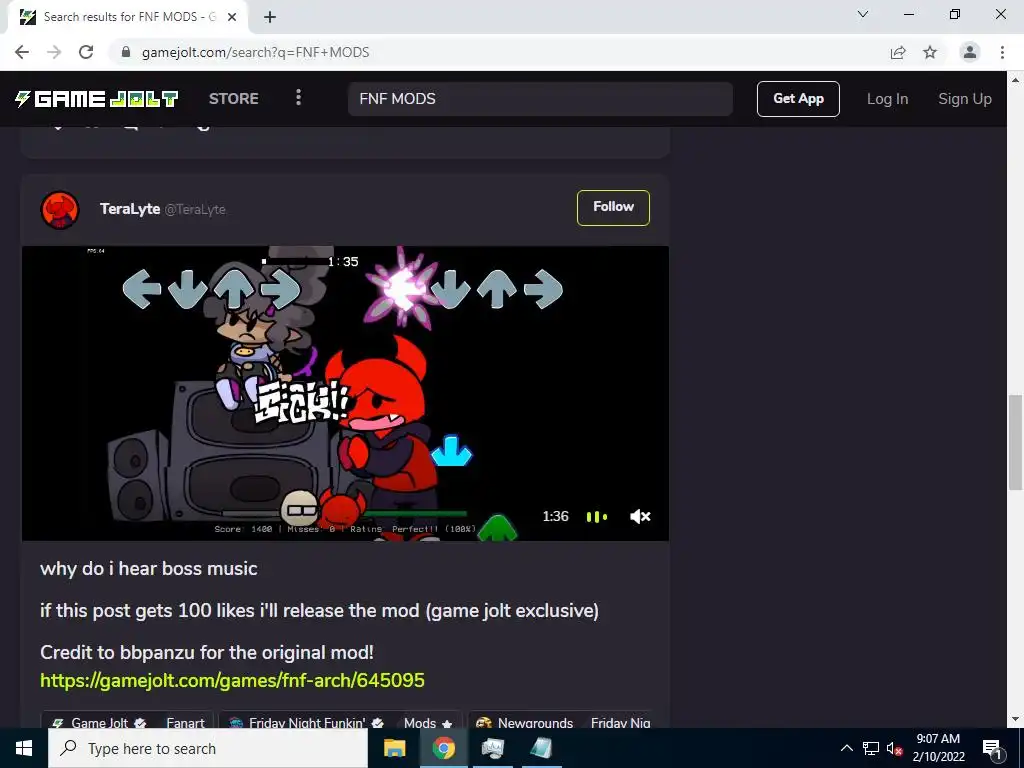
Task: Open a new browser tab
Action: (270, 17)
